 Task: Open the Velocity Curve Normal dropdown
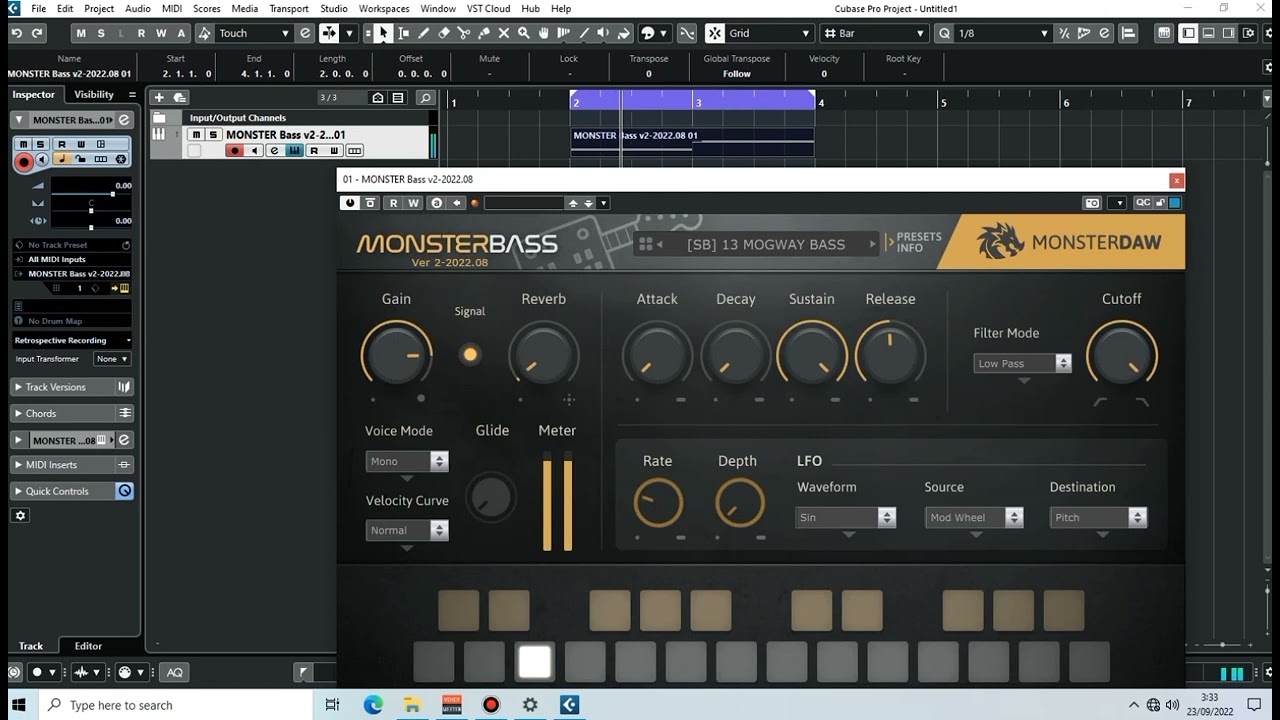click(407, 530)
